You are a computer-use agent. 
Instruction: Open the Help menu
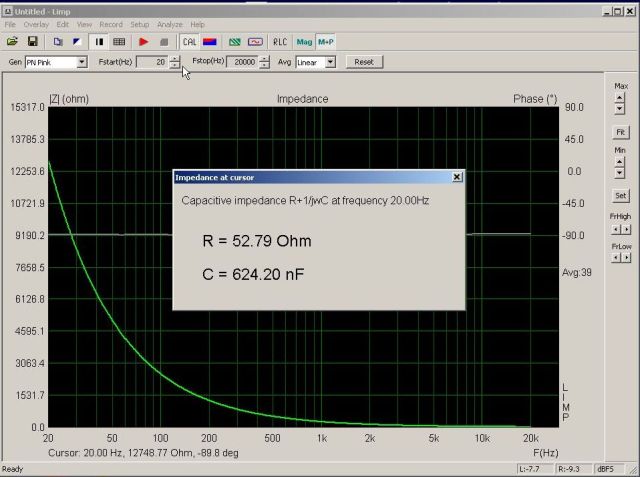(x=197, y=24)
